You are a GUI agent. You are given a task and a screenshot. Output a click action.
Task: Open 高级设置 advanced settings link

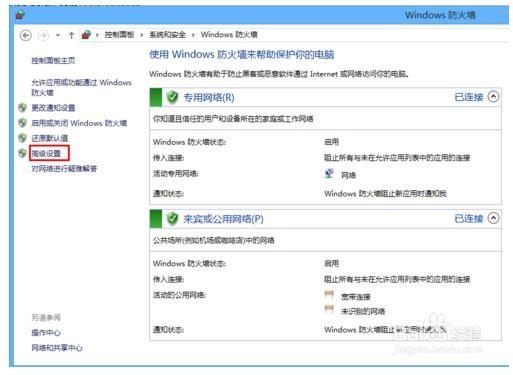coord(46,153)
